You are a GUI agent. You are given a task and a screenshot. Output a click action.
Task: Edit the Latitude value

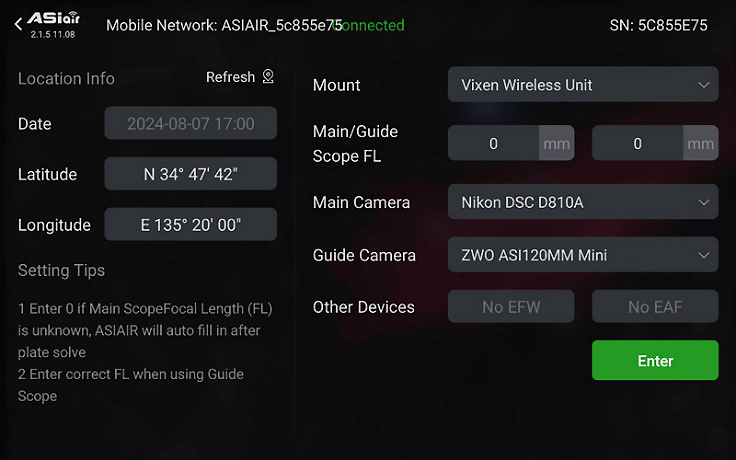click(x=191, y=174)
